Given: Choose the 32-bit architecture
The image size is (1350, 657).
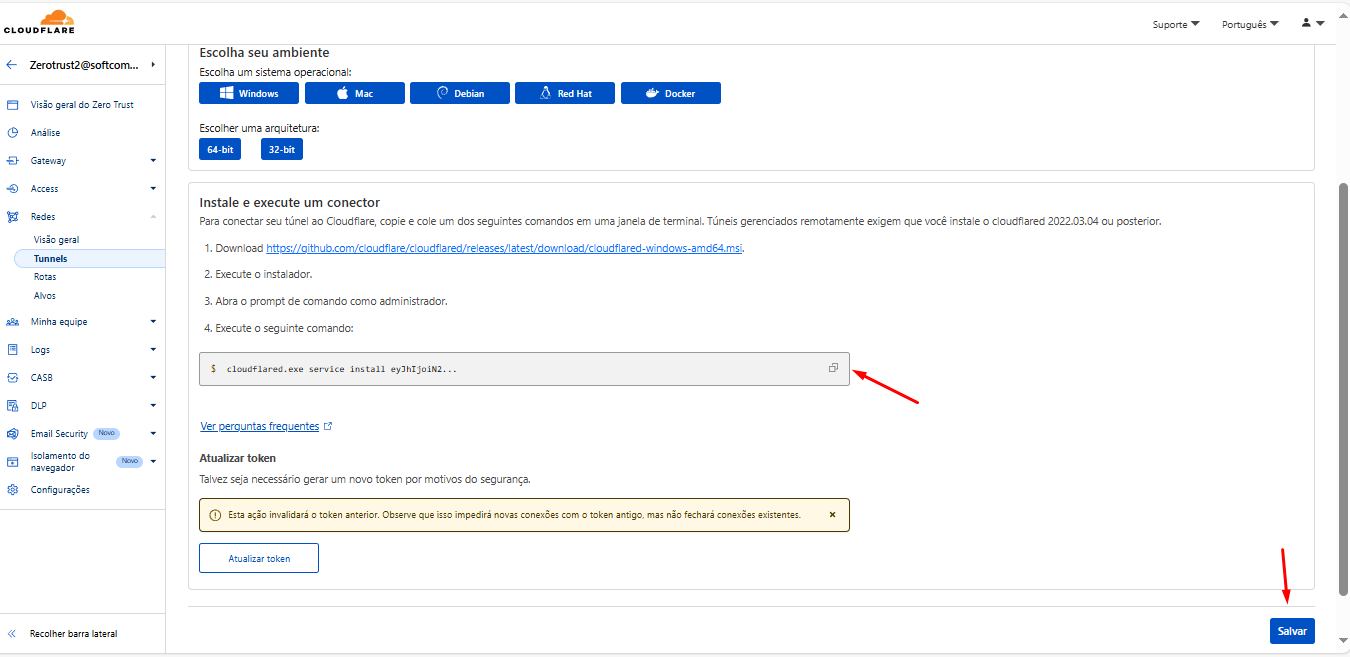Looking at the screenshot, I should click(x=281, y=149).
